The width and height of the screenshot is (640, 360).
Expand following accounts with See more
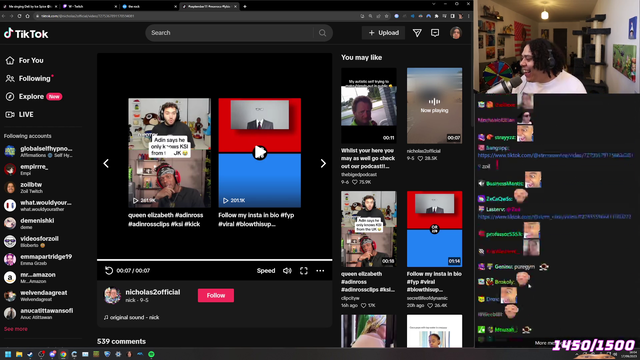16,329
